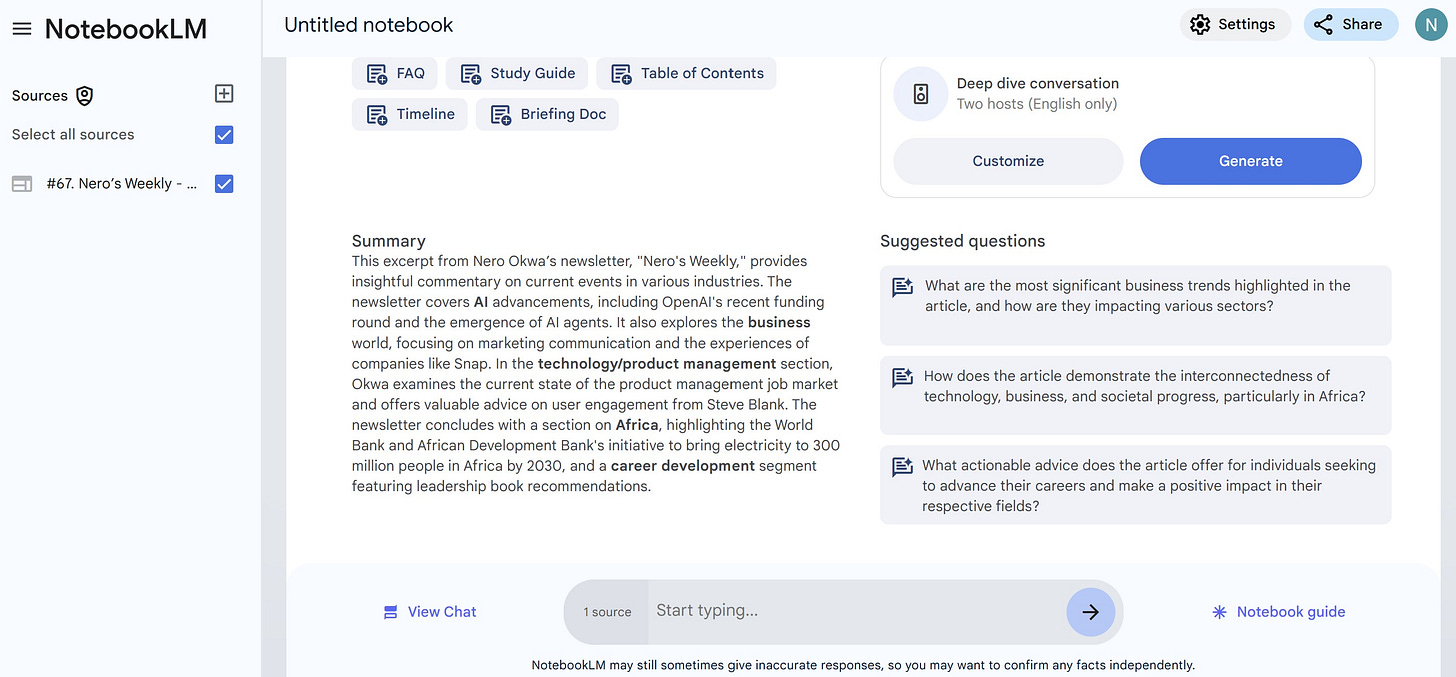Click the blue Generate button
1456x677 pixels.
tap(1251, 161)
